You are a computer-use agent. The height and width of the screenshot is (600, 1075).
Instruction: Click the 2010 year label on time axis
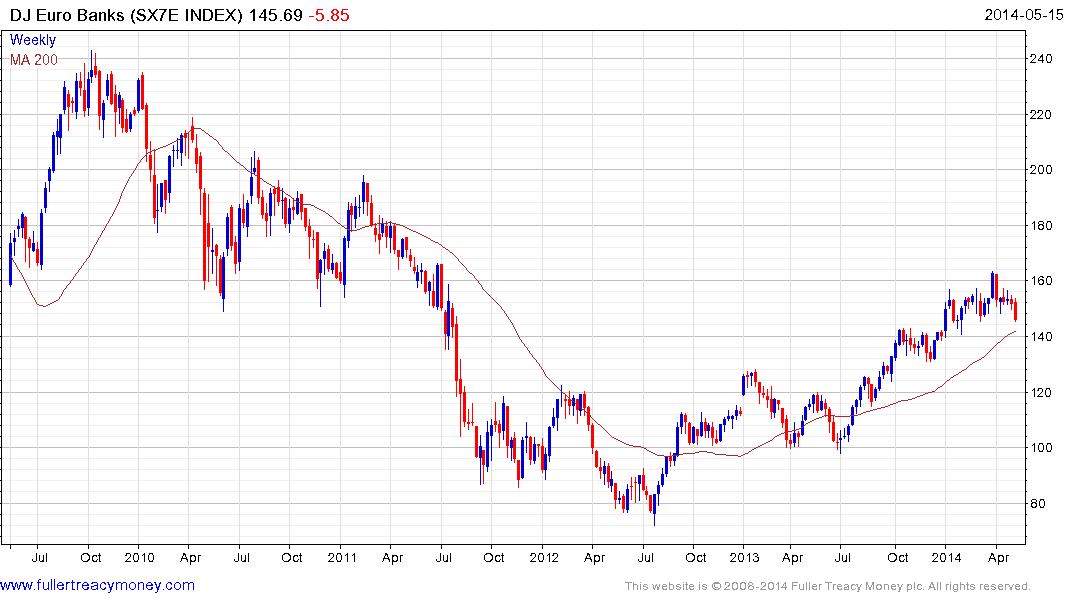click(140, 557)
